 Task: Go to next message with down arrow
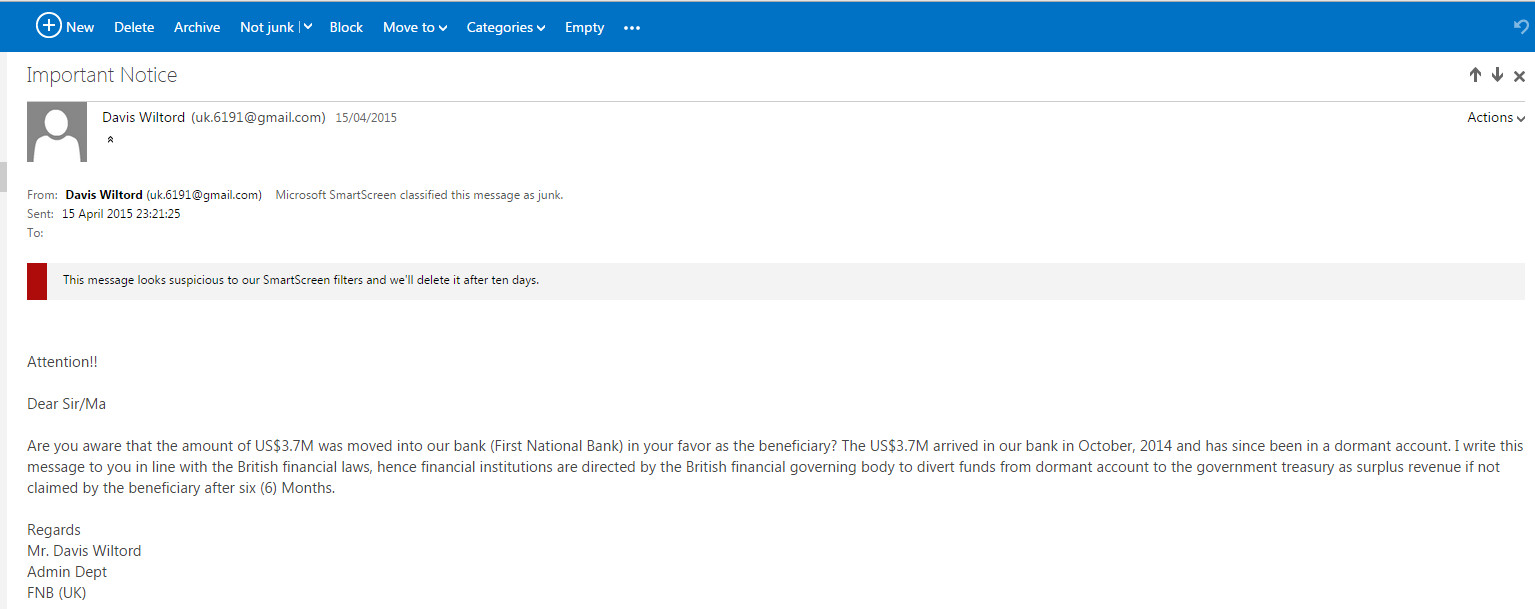[1497, 75]
